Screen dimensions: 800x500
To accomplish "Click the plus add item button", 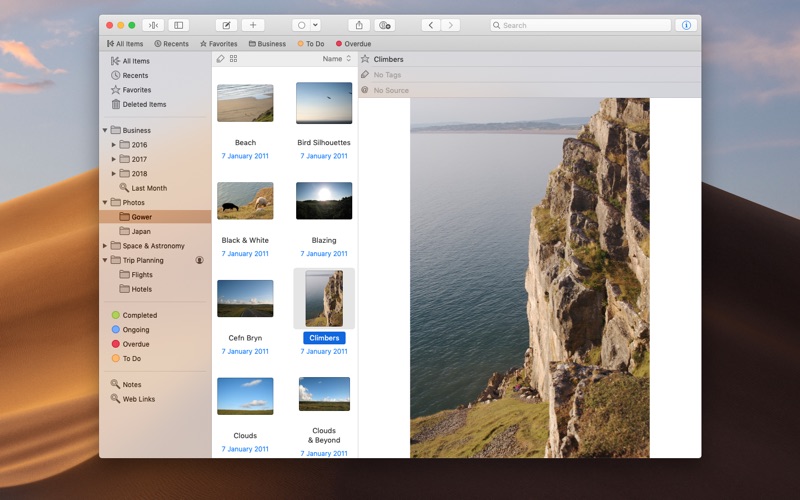I will [253, 25].
